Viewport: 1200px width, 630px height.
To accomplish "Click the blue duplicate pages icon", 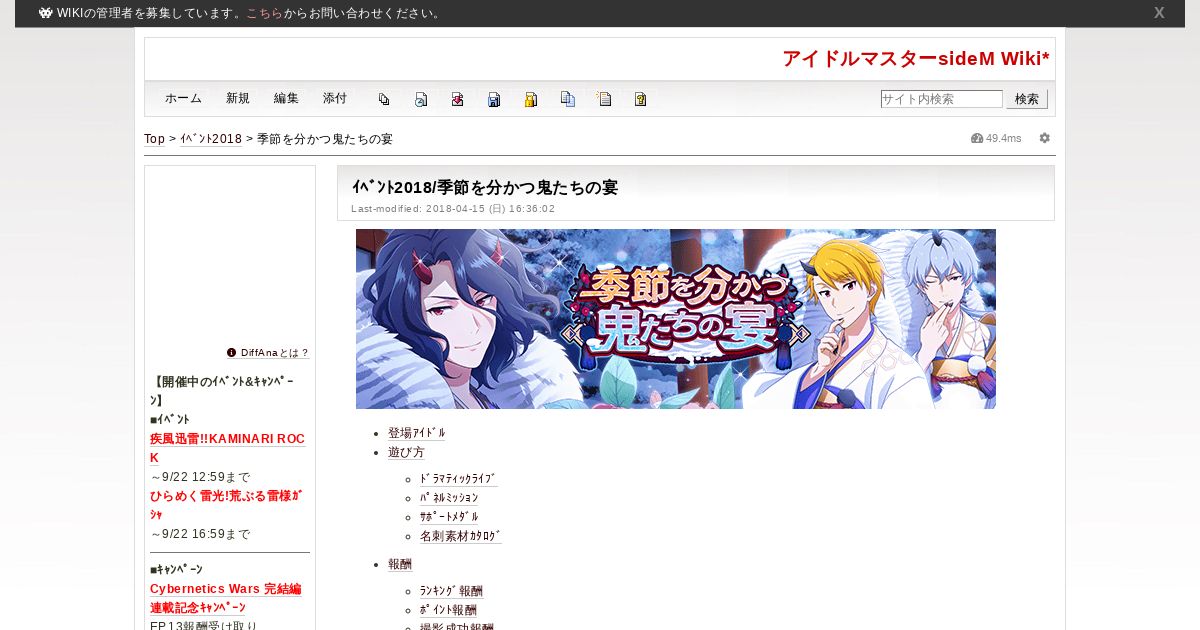I will coord(568,99).
